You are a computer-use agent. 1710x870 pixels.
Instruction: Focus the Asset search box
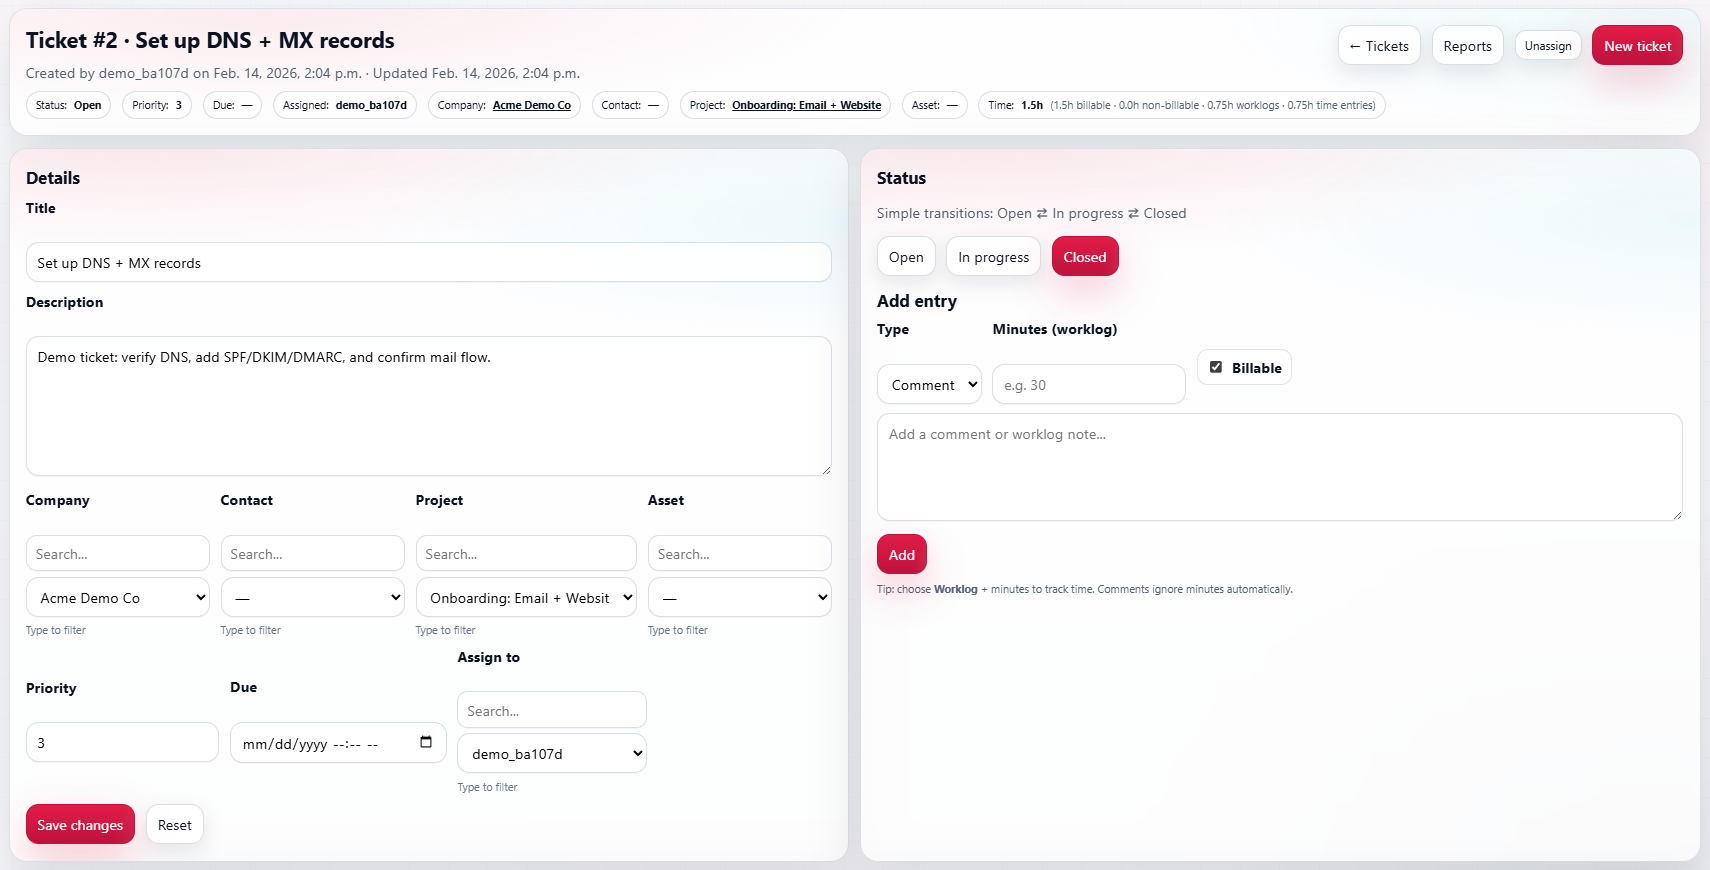[x=739, y=554]
